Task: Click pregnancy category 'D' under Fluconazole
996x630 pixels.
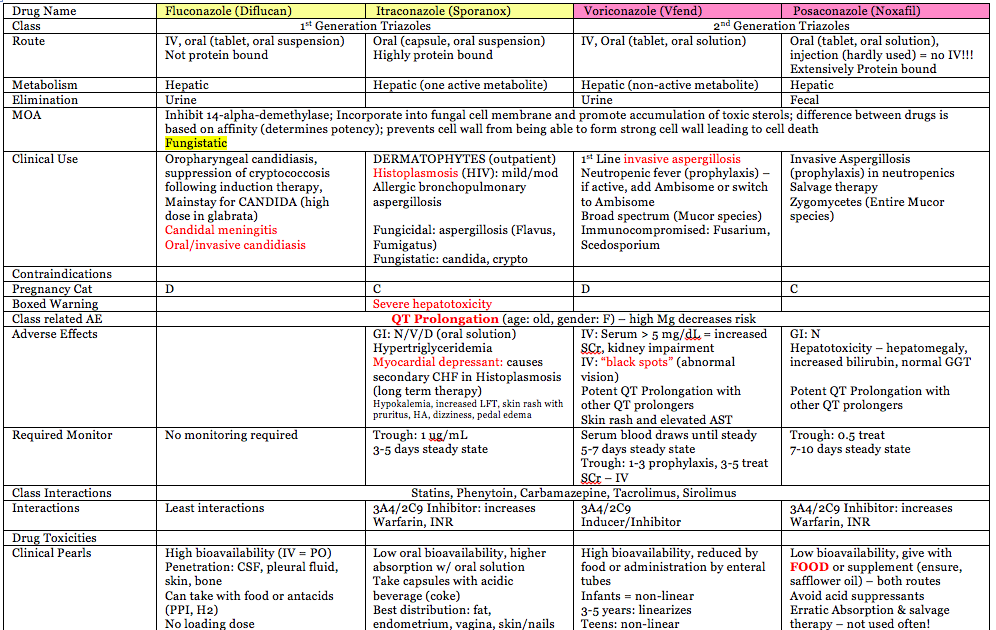Action: tap(170, 289)
